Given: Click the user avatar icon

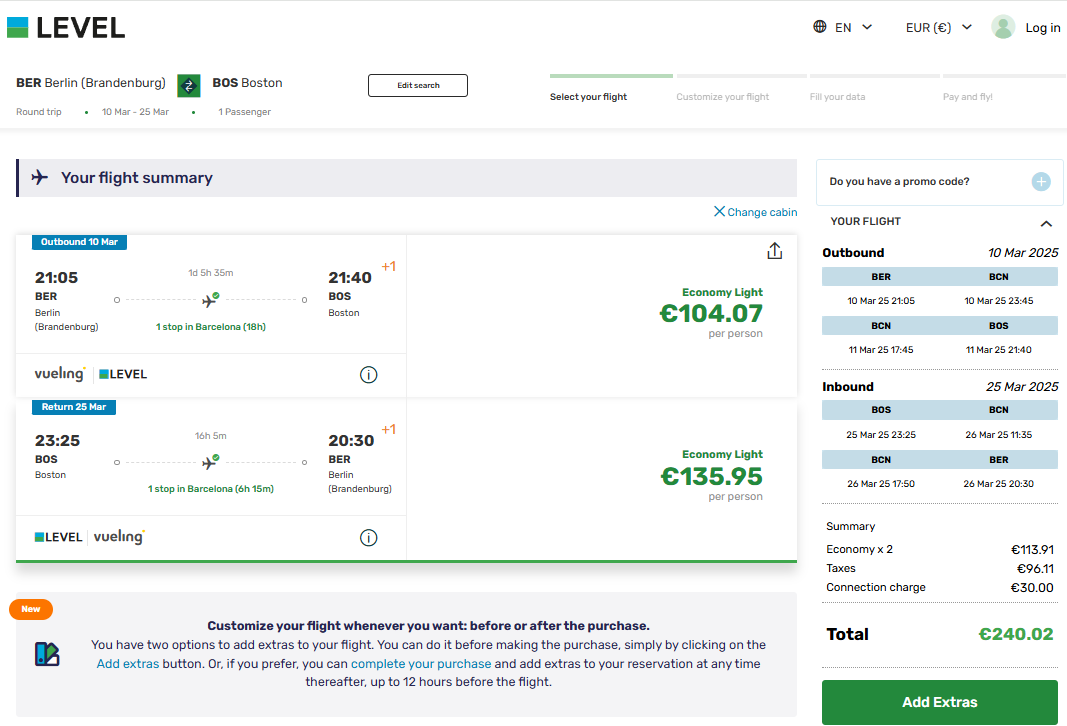Looking at the screenshot, I should pyautogui.click(x=1003, y=27).
